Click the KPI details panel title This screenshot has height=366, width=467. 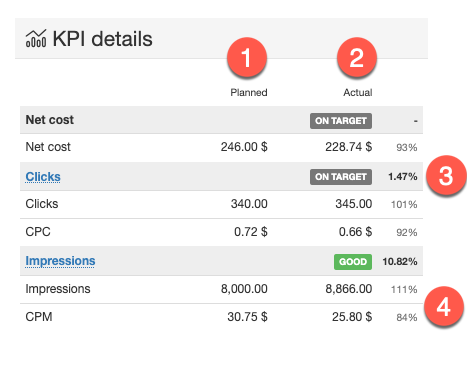tap(102, 39)
